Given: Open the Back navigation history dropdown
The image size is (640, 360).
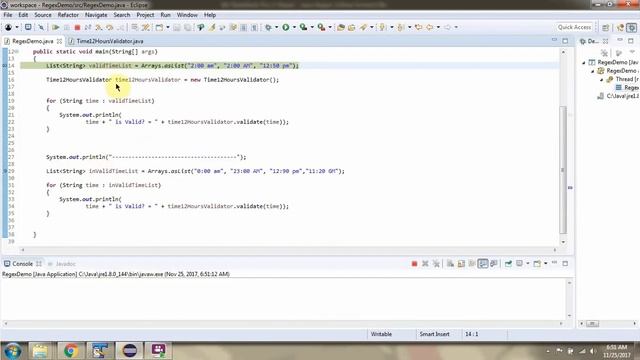Looking at the screenshot, I should [x=438, y=27].
